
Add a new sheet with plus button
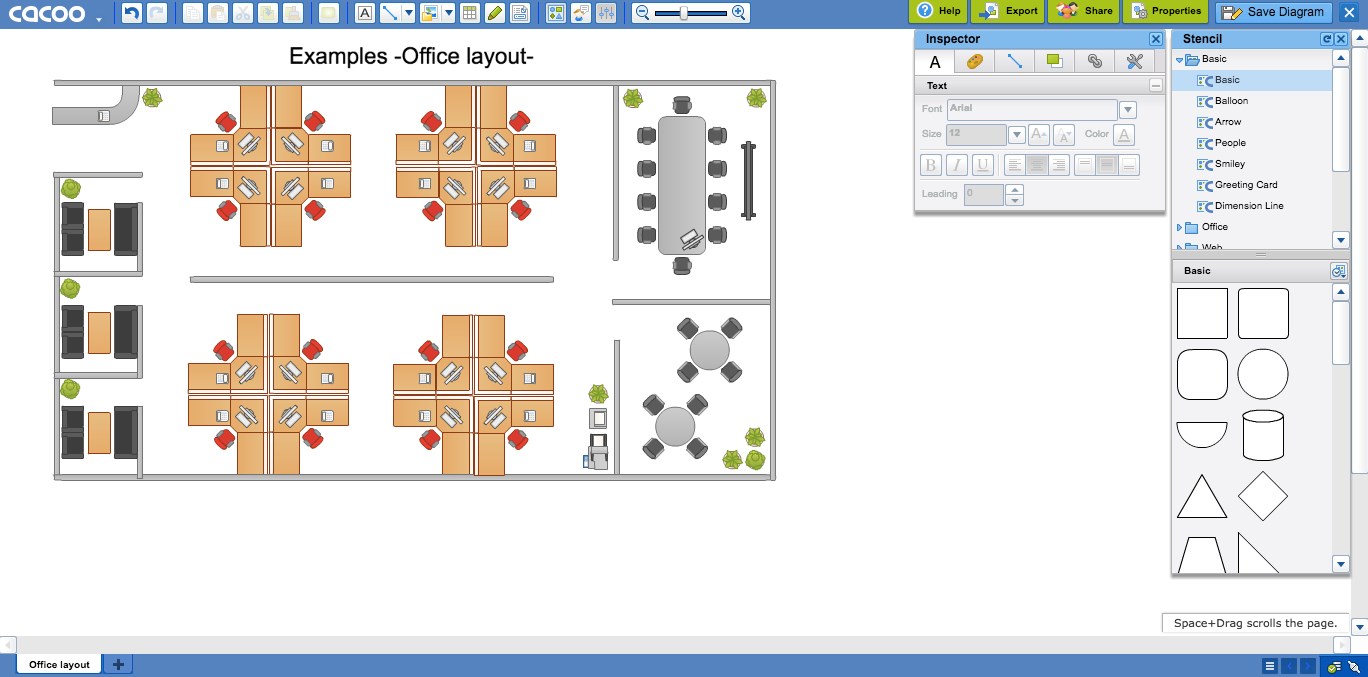pos(118,664)
